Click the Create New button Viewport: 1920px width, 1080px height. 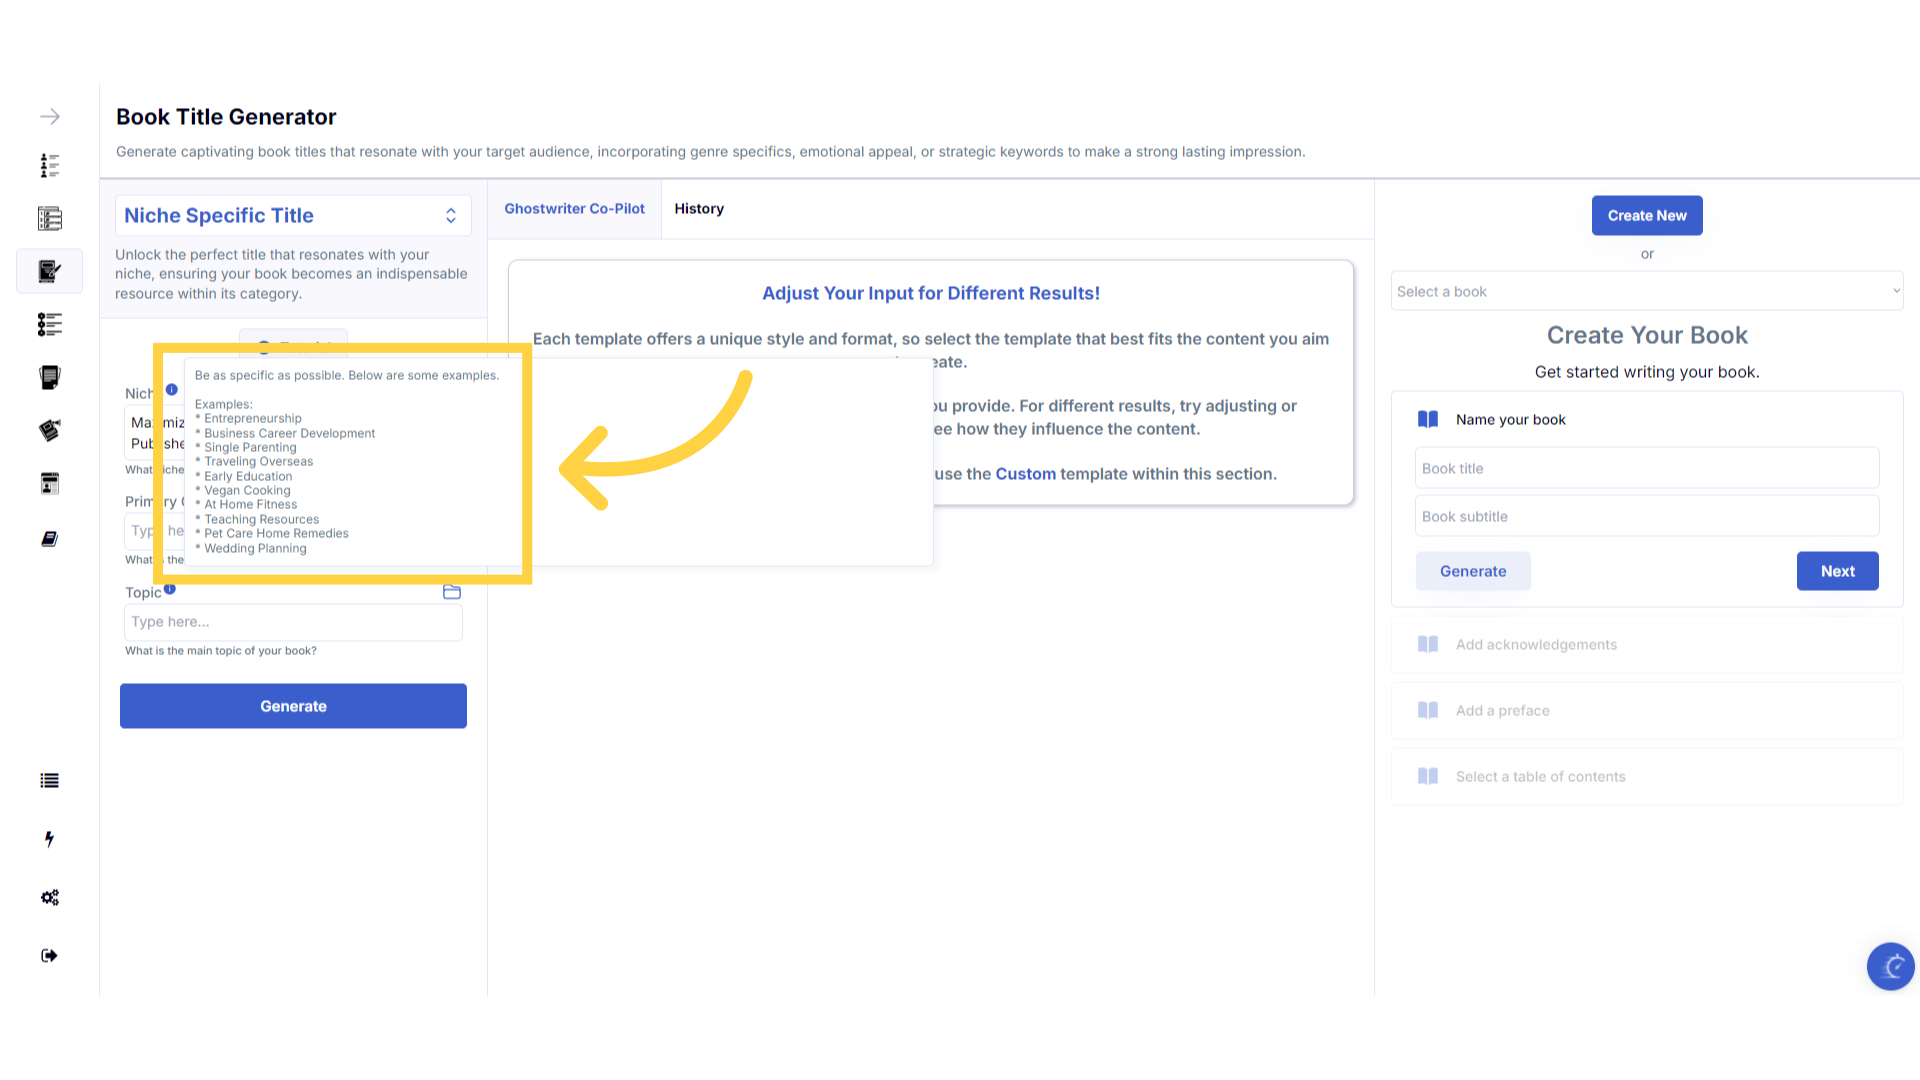1647,216
